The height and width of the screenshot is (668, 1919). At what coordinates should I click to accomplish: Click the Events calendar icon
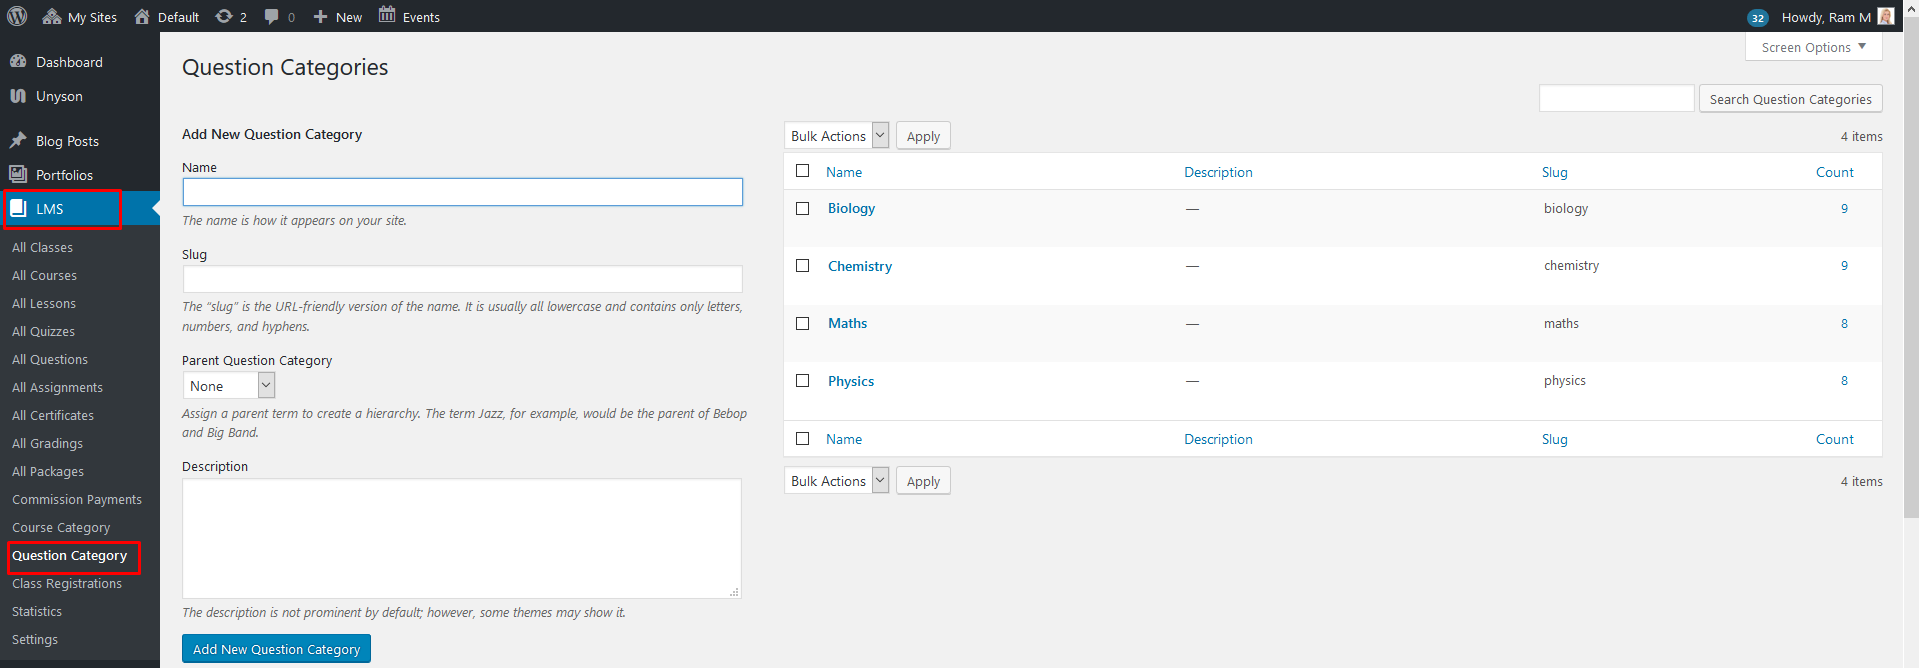click(x=387, y=15)
